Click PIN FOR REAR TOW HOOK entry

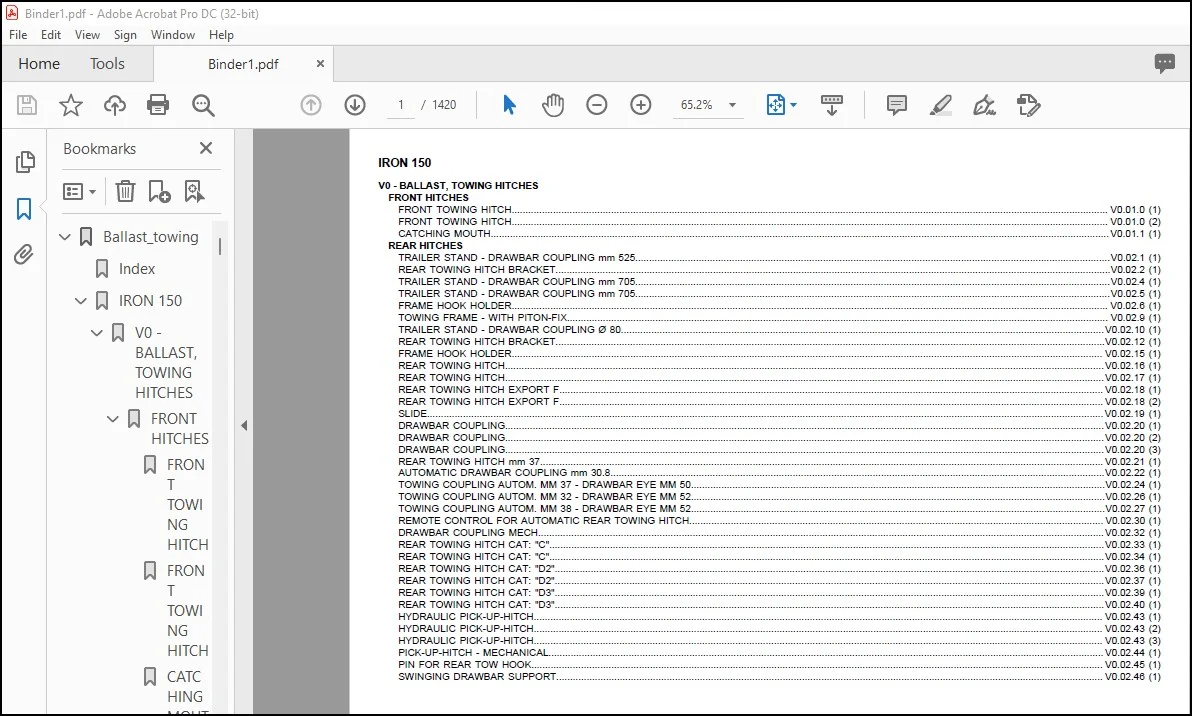tap(779, 664)
